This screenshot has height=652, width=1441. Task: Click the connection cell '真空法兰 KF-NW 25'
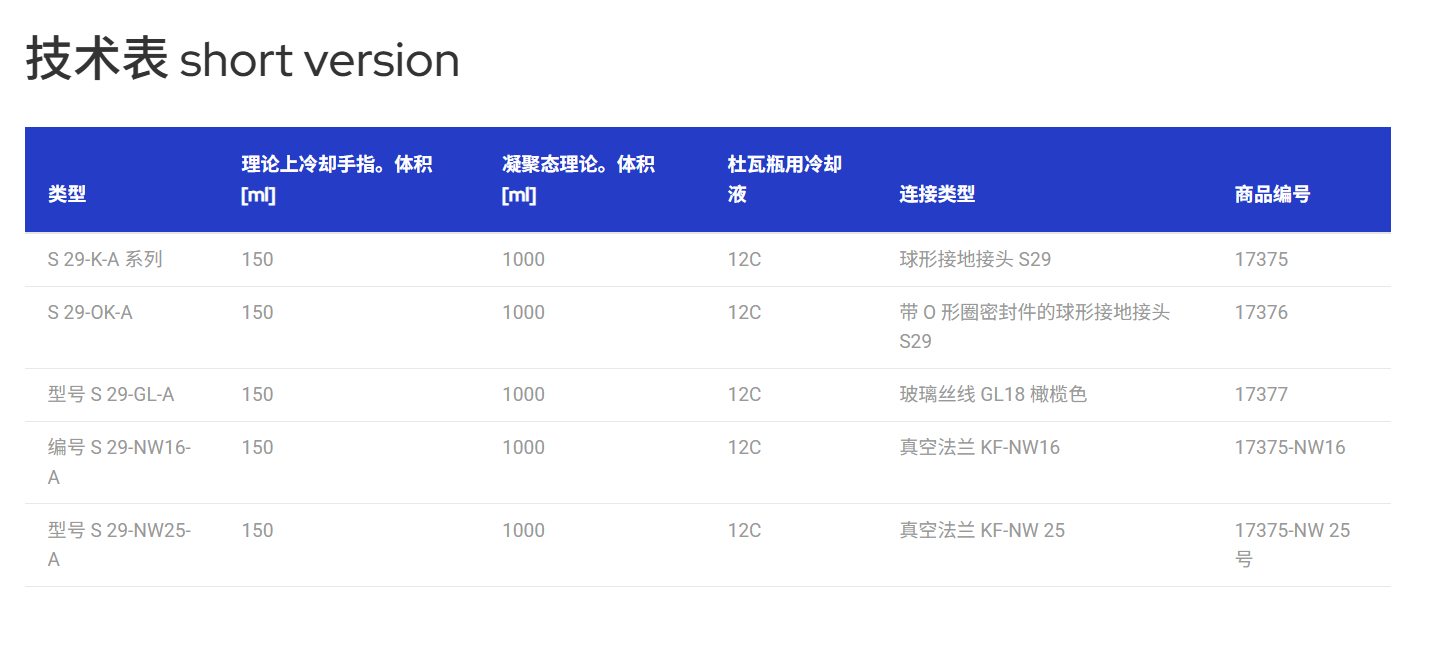pos(982,531)
